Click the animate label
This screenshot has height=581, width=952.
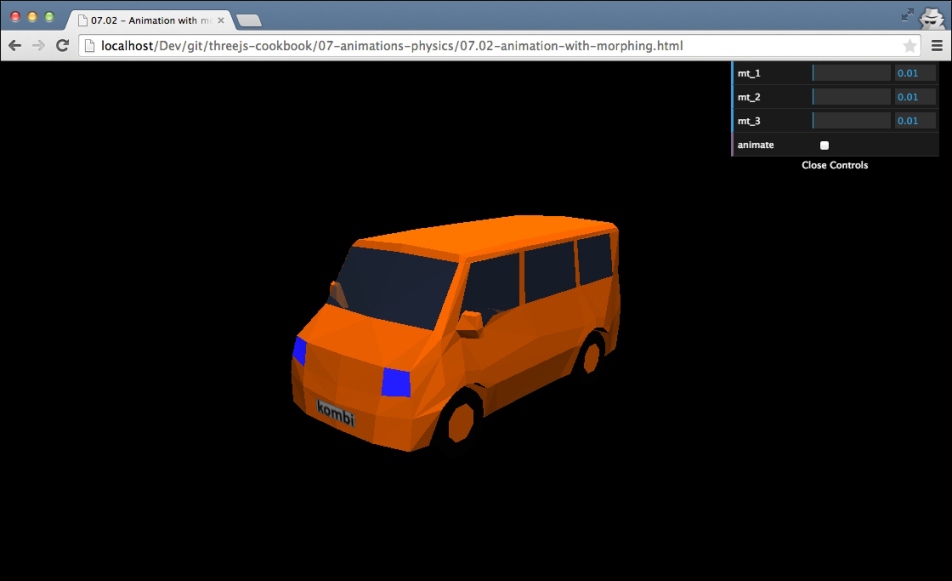[x=755, y=144]
